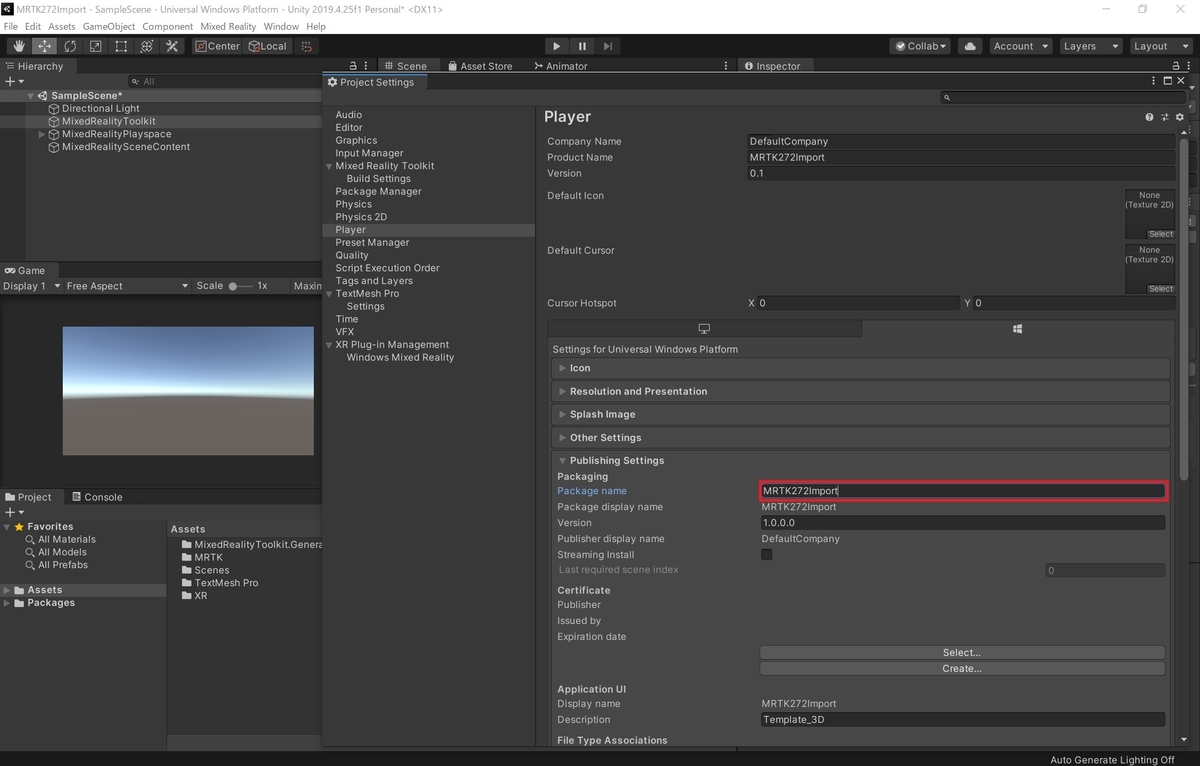Image resolution: width=1200 pixels, height=766 pixels.
Task: Click the Play button
Action: [557, 46]
